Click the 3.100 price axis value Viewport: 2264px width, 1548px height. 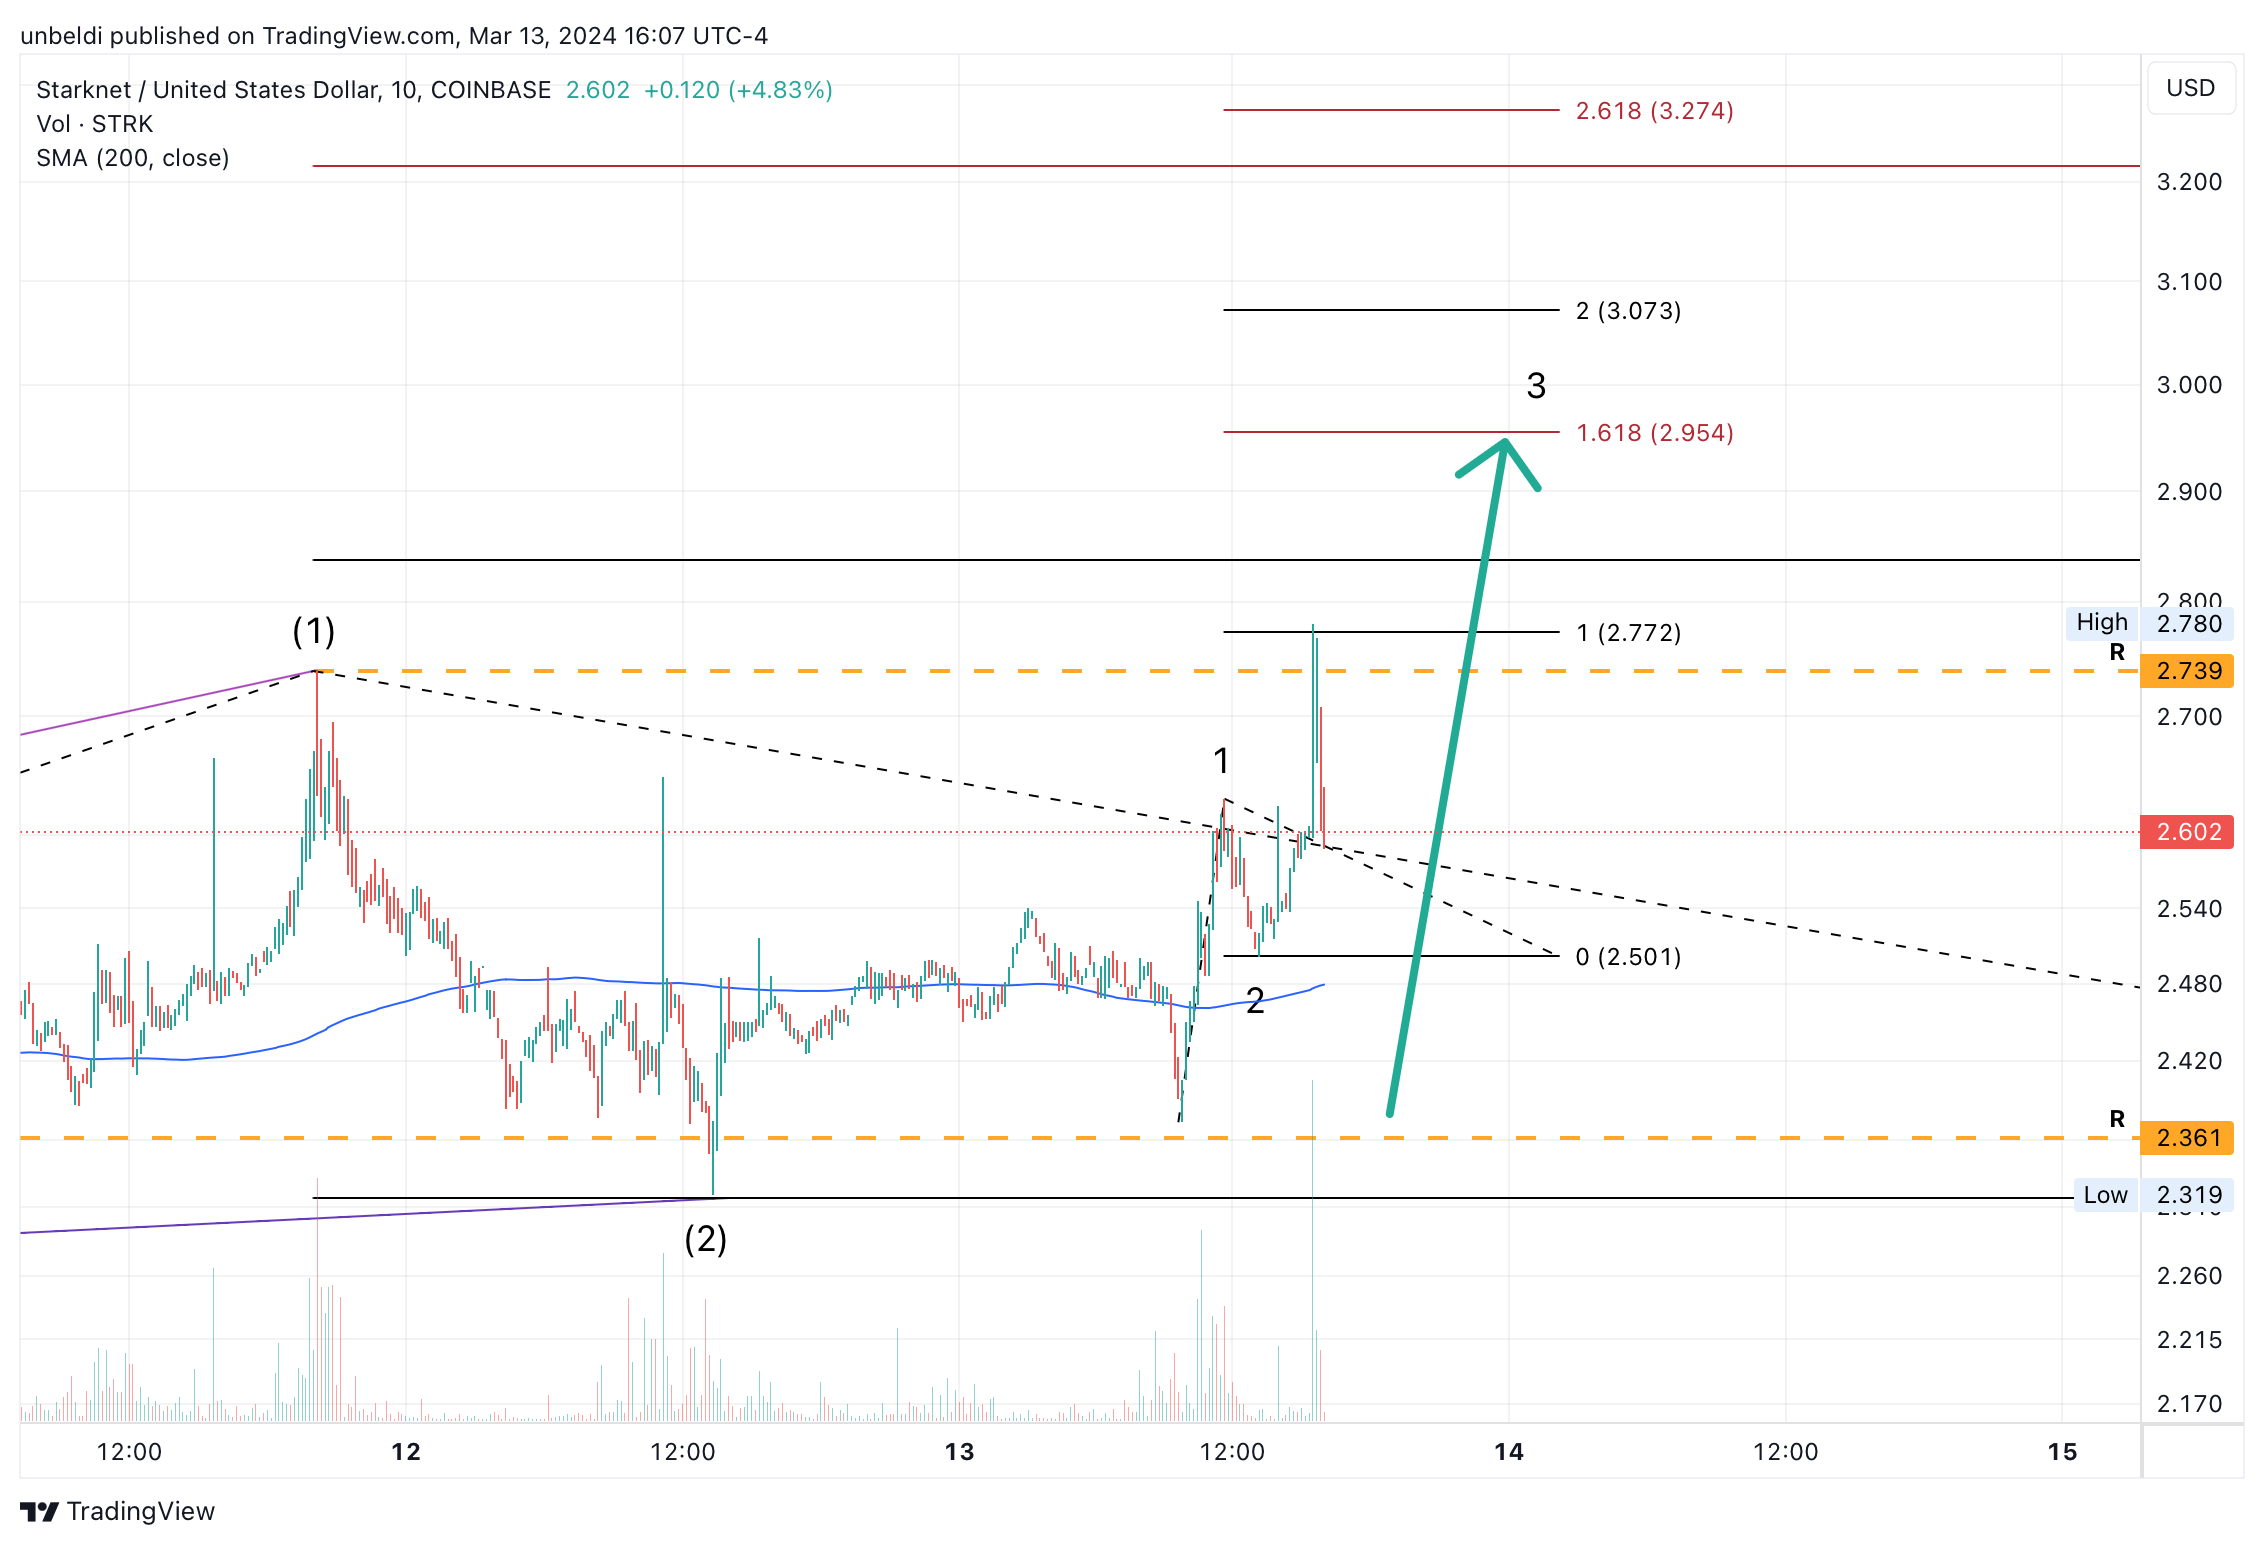click(x=2189, y=282)
